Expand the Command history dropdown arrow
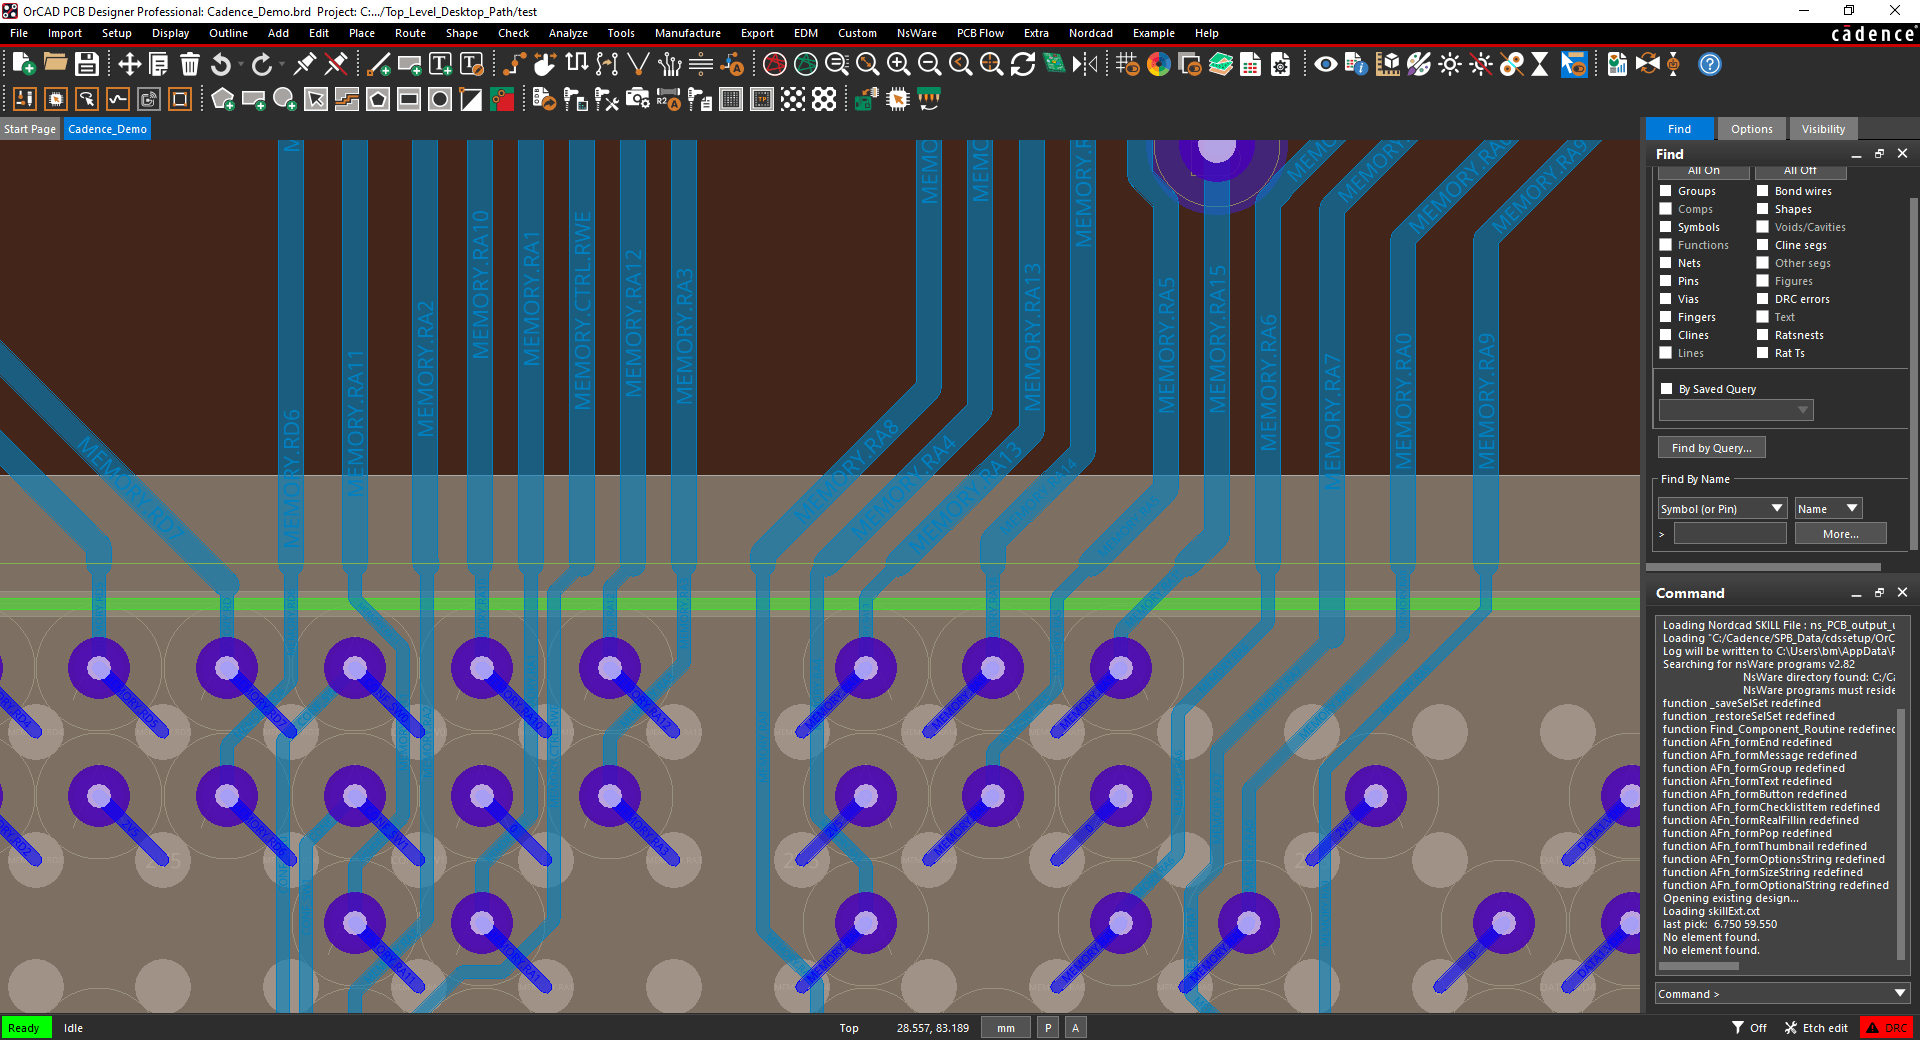This screenshot has height=1040, width=1920. coord(1900,993)
